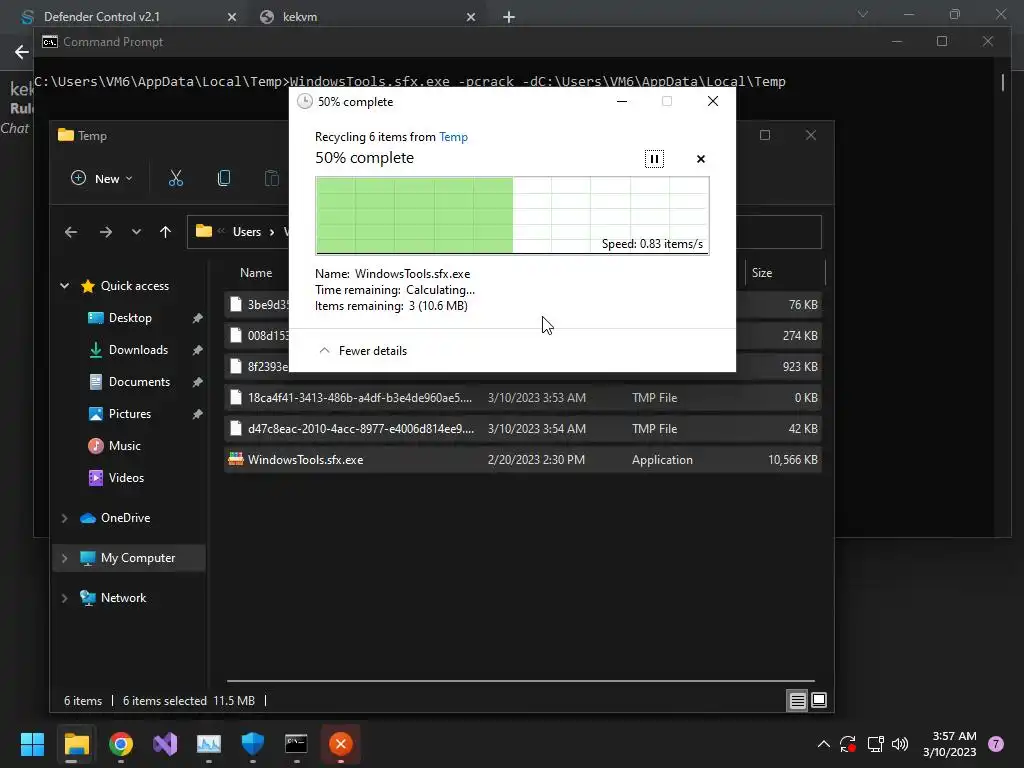Click the Cut scissors icon
This screenshot has height=768, width=1024.
coord(176,178)
